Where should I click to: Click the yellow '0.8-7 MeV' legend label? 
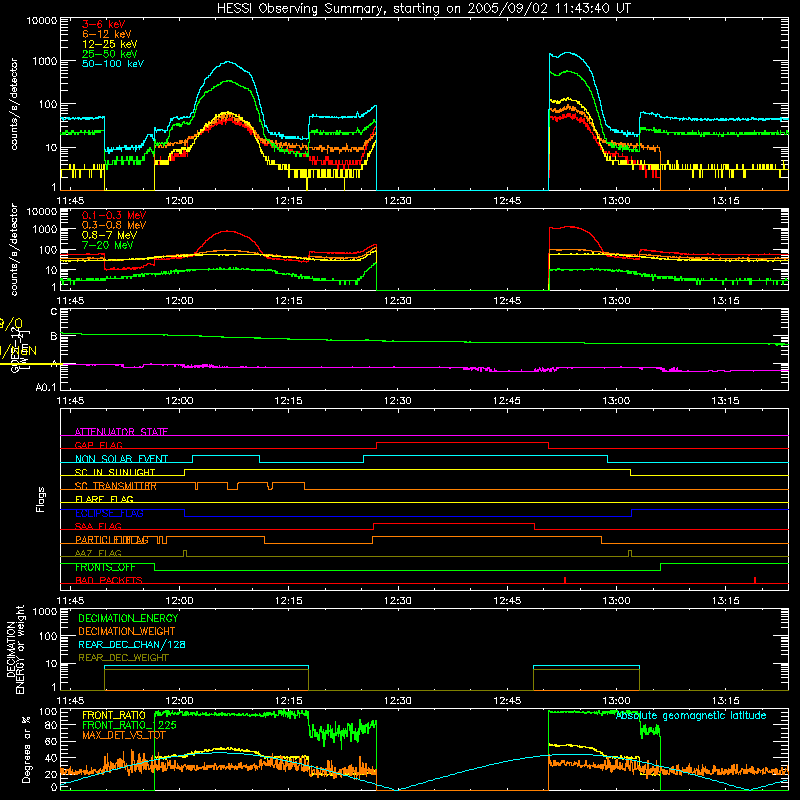[x=109, y=235]
